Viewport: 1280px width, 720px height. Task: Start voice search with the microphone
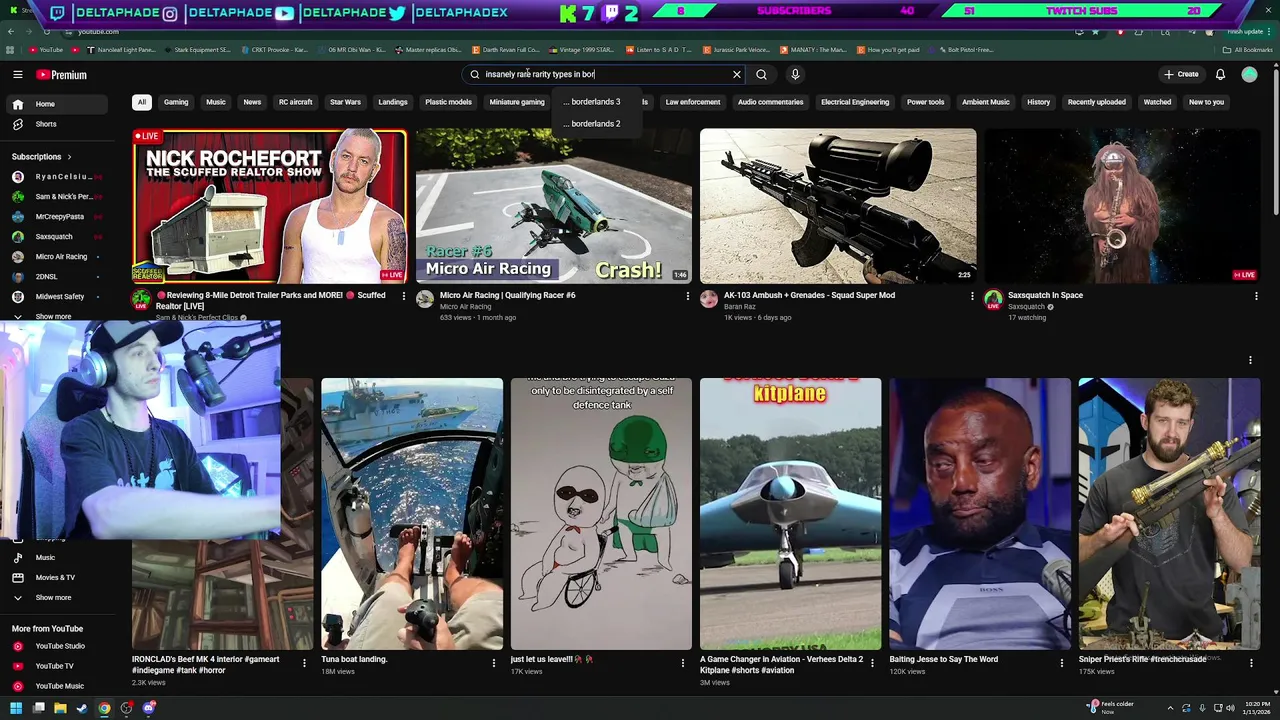point(795,74)
